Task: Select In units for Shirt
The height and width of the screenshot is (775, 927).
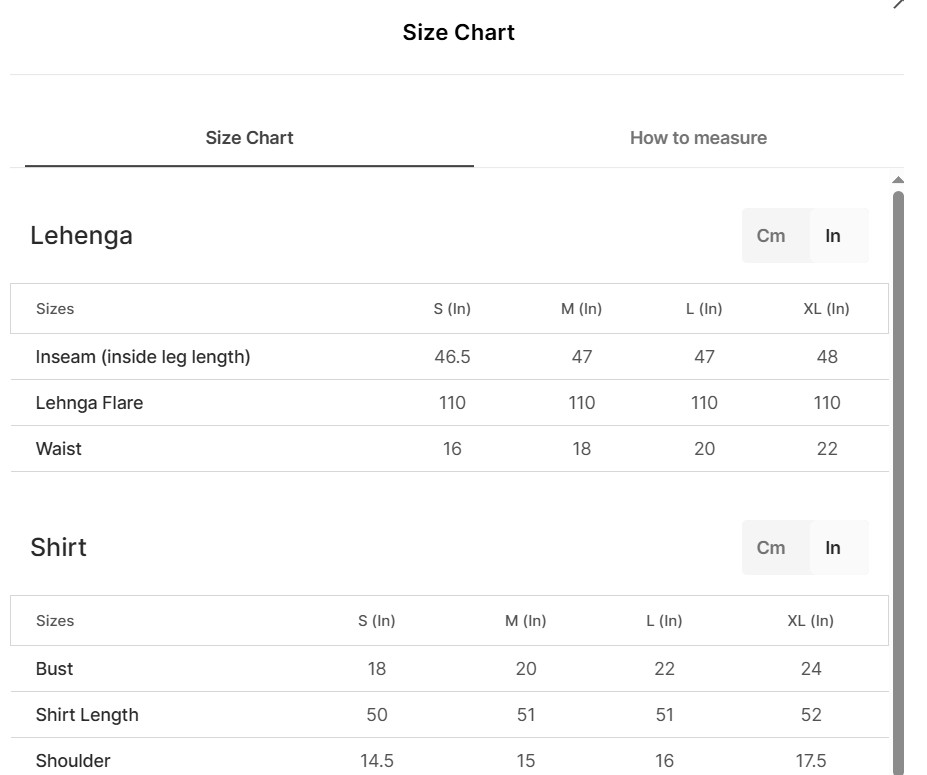Action: click(833, 547)
